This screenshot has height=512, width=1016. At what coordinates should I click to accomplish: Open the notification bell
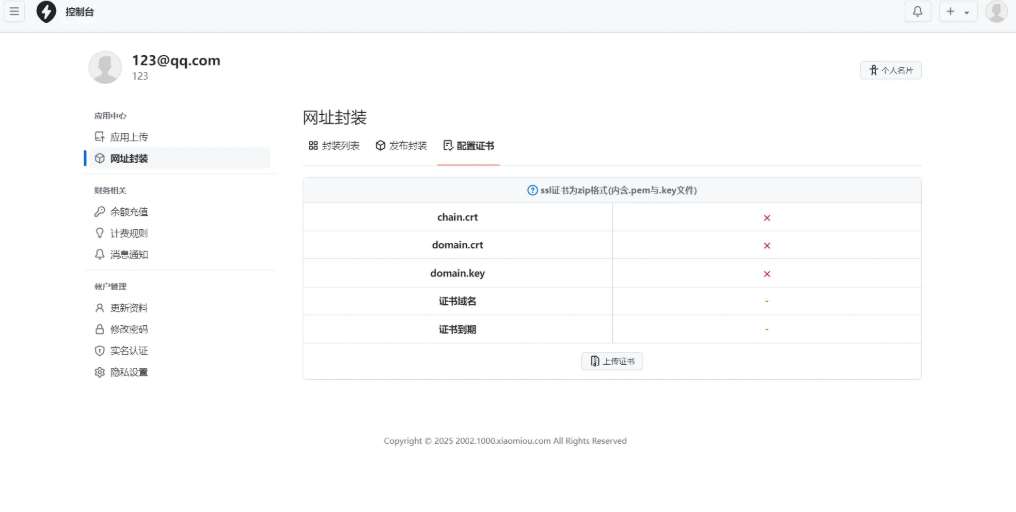[917, 12]
